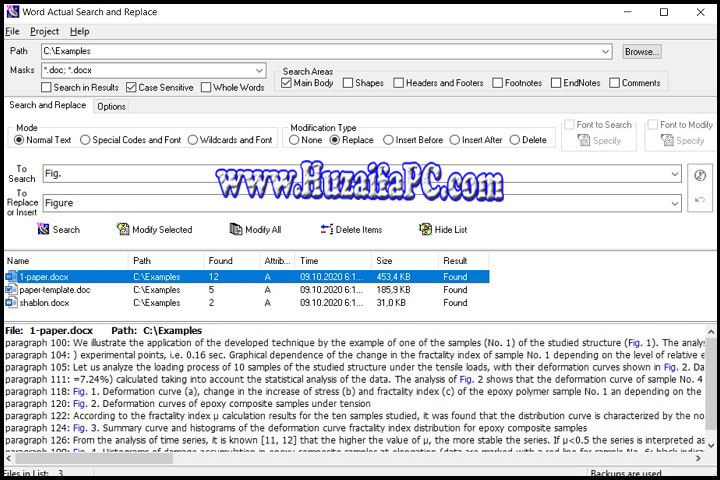The height and width of the screenshot is (480, 720).
Task: Switch to Search and Replace tab
Action: click(48, 105)
